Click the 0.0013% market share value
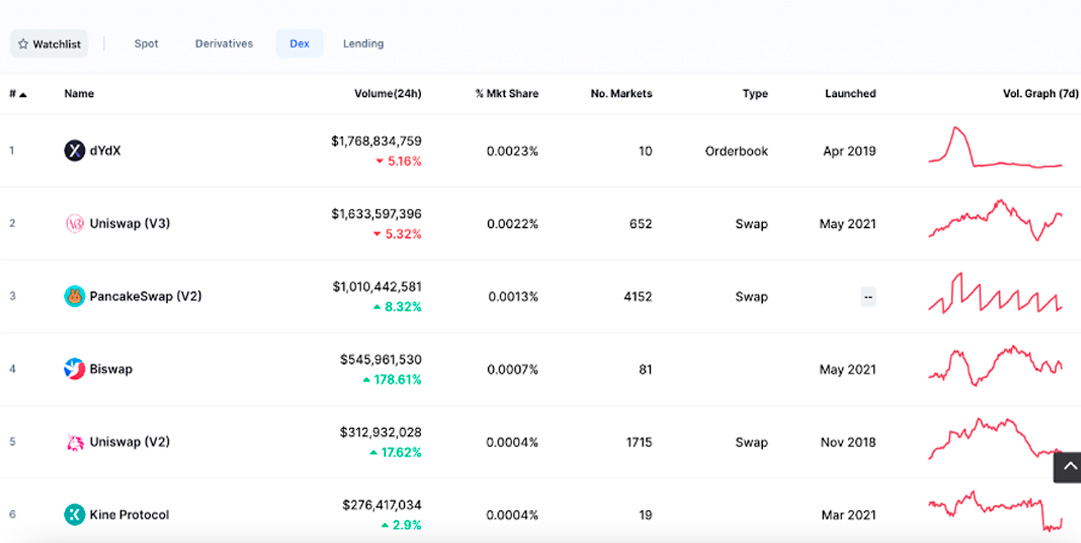This screenshot has height=543, width=1081. pos(514,297)
